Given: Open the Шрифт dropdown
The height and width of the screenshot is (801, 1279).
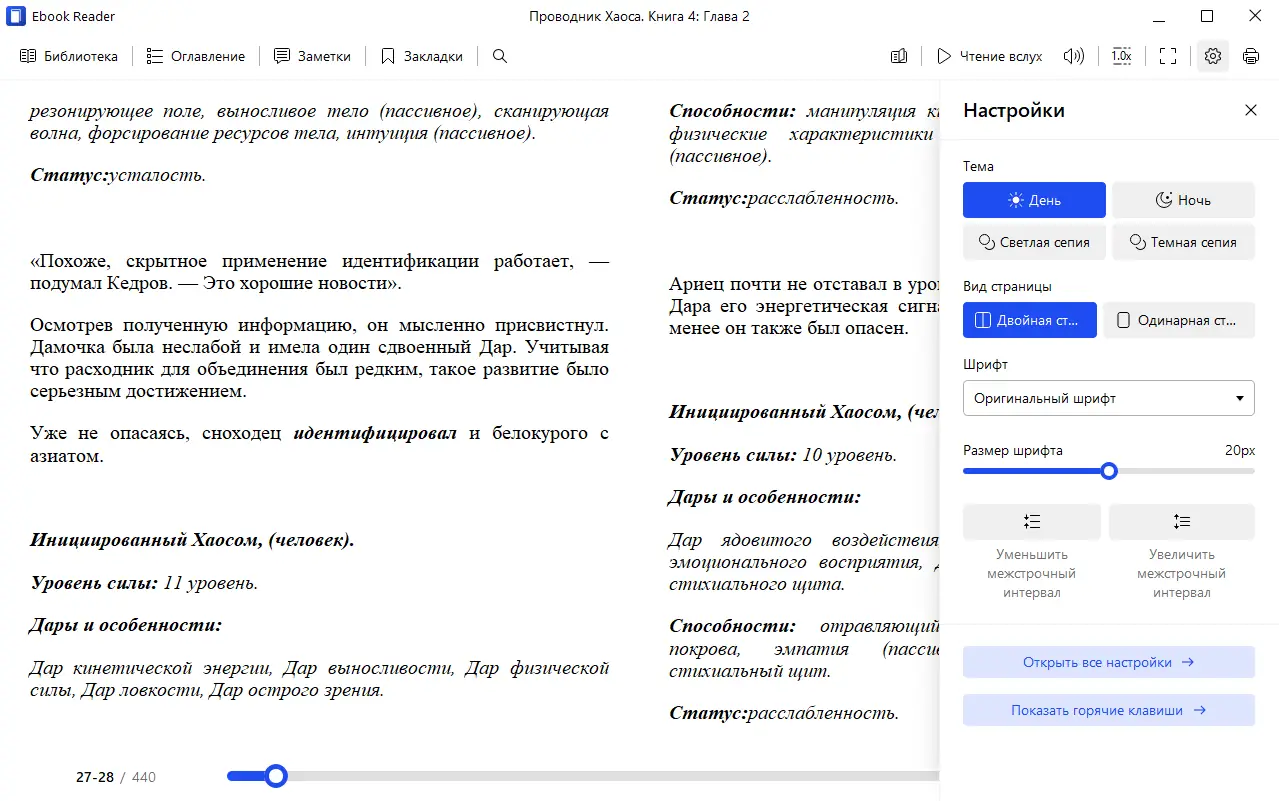Looking at the screenshot, I should [x=1108, y=397].
